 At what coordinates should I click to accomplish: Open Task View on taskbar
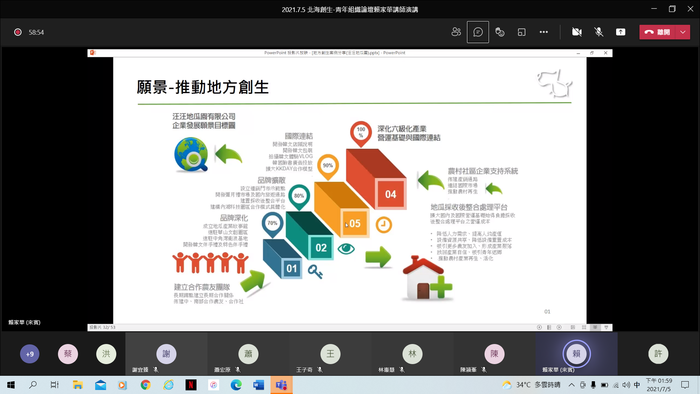point(54,385)
